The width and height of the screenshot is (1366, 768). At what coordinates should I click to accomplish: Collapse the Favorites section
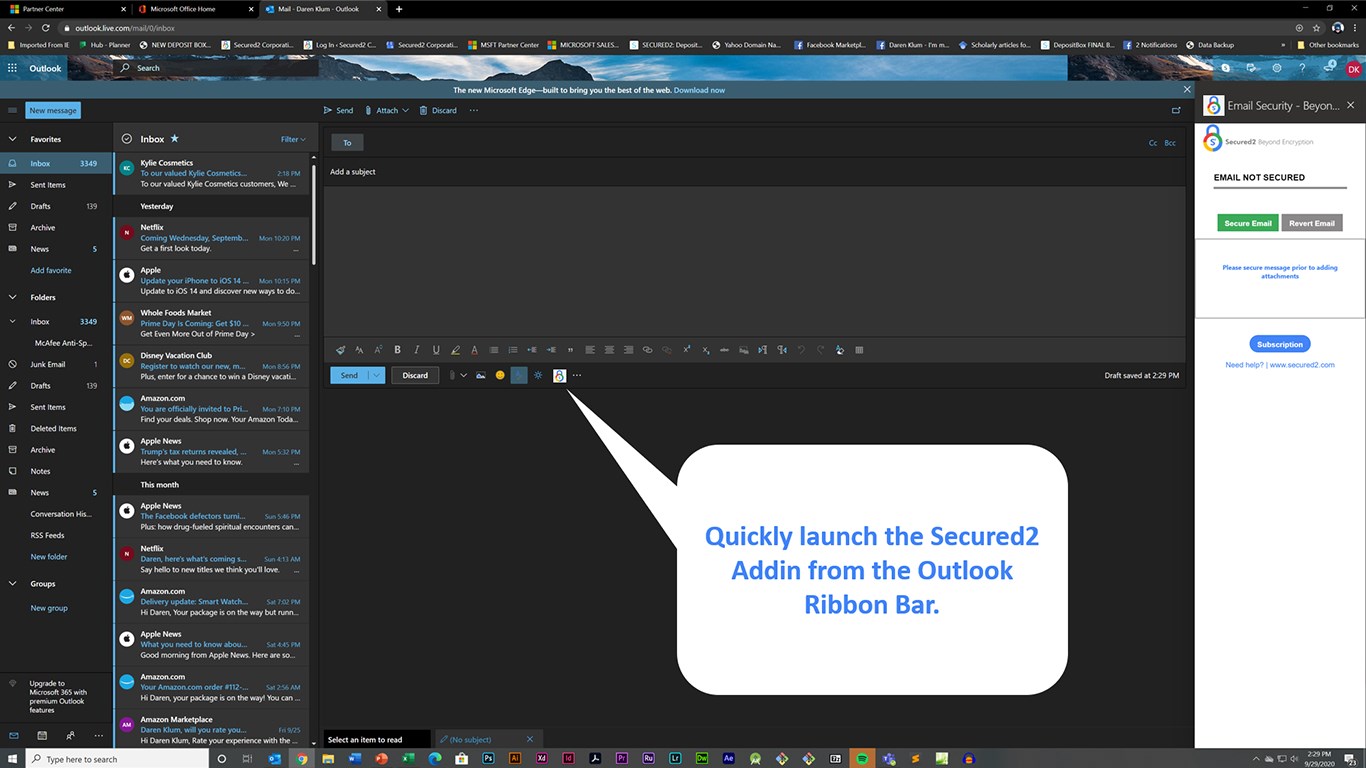[12, 139]
